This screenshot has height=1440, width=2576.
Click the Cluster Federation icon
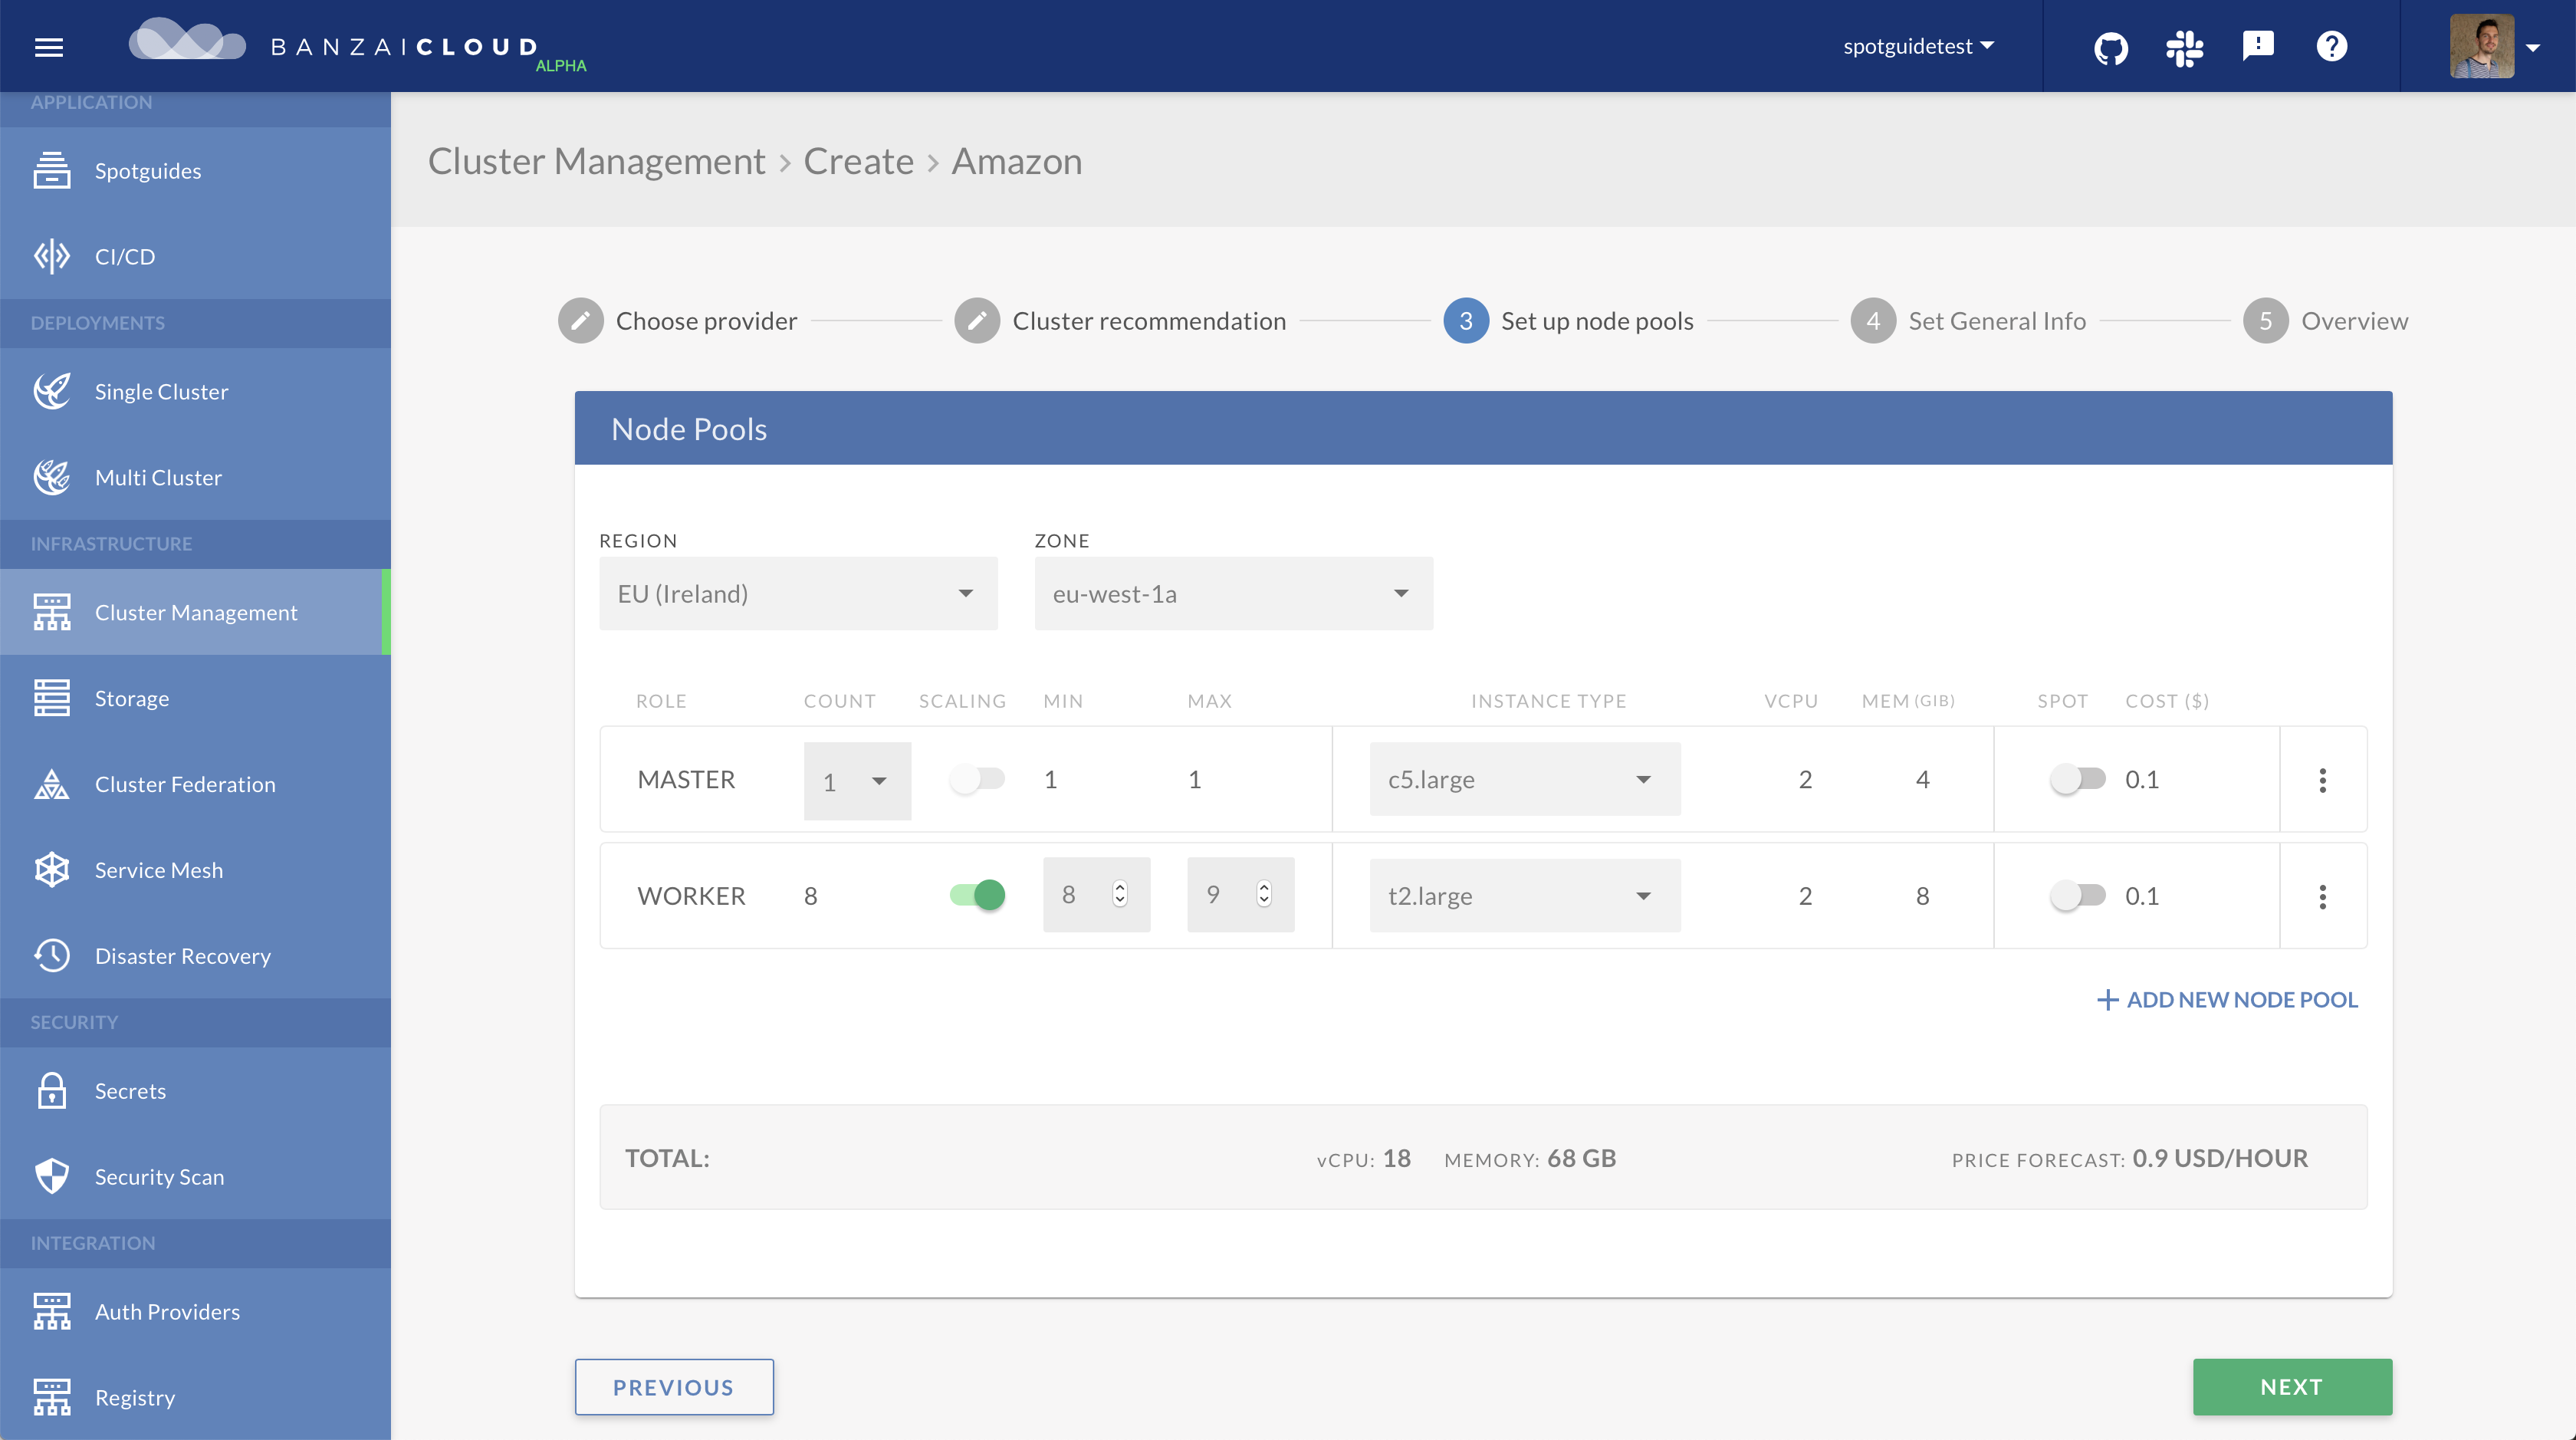click(52, 784)
